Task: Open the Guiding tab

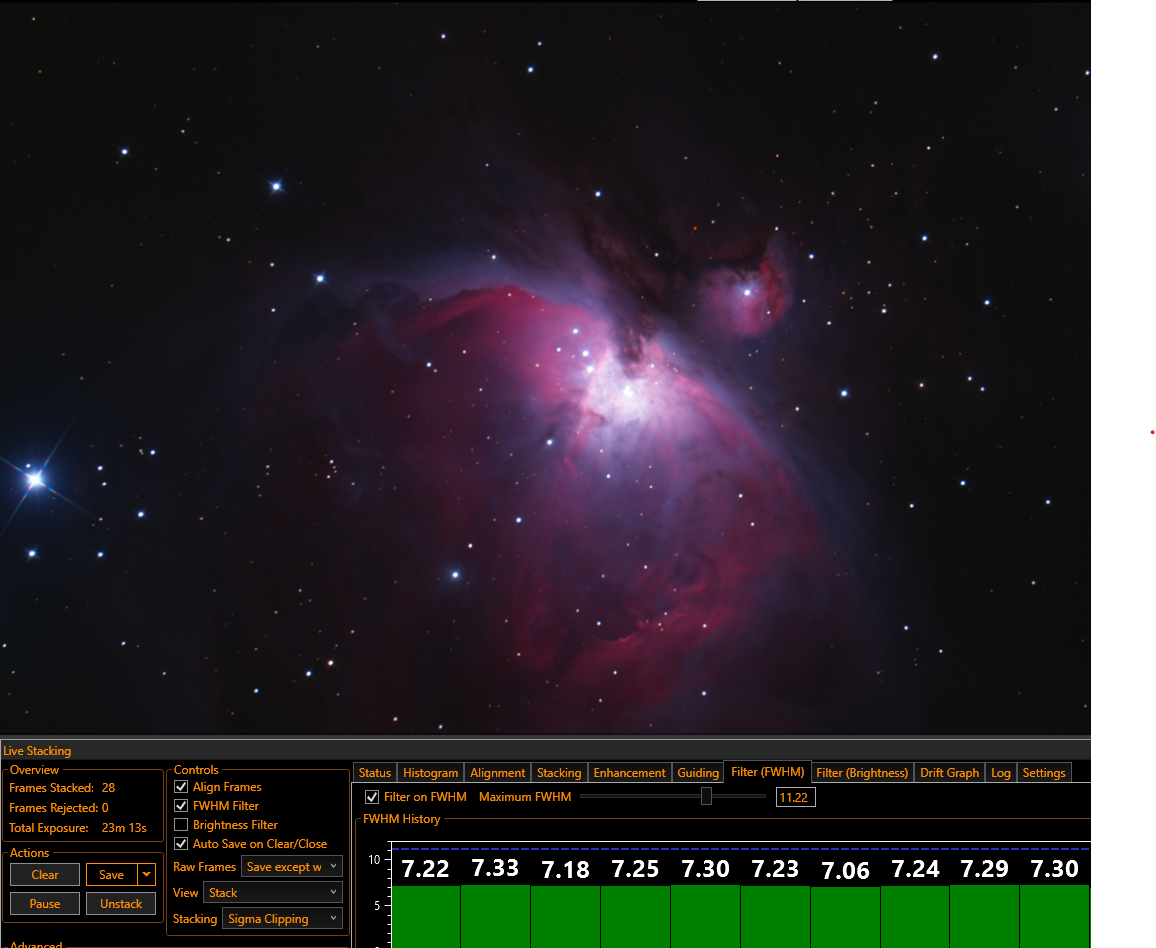Action: click(697, 773)
